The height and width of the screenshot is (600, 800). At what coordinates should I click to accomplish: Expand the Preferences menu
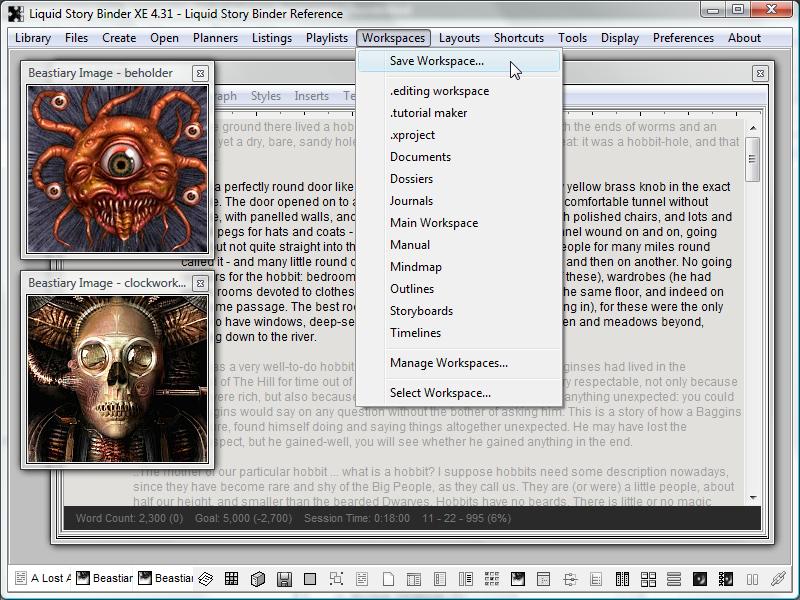683,38
